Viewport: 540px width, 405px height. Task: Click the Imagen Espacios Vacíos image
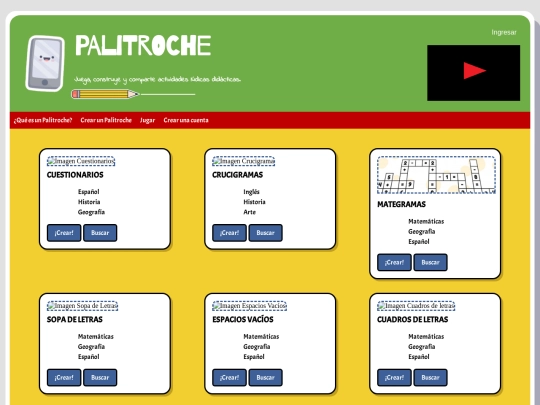249,306
